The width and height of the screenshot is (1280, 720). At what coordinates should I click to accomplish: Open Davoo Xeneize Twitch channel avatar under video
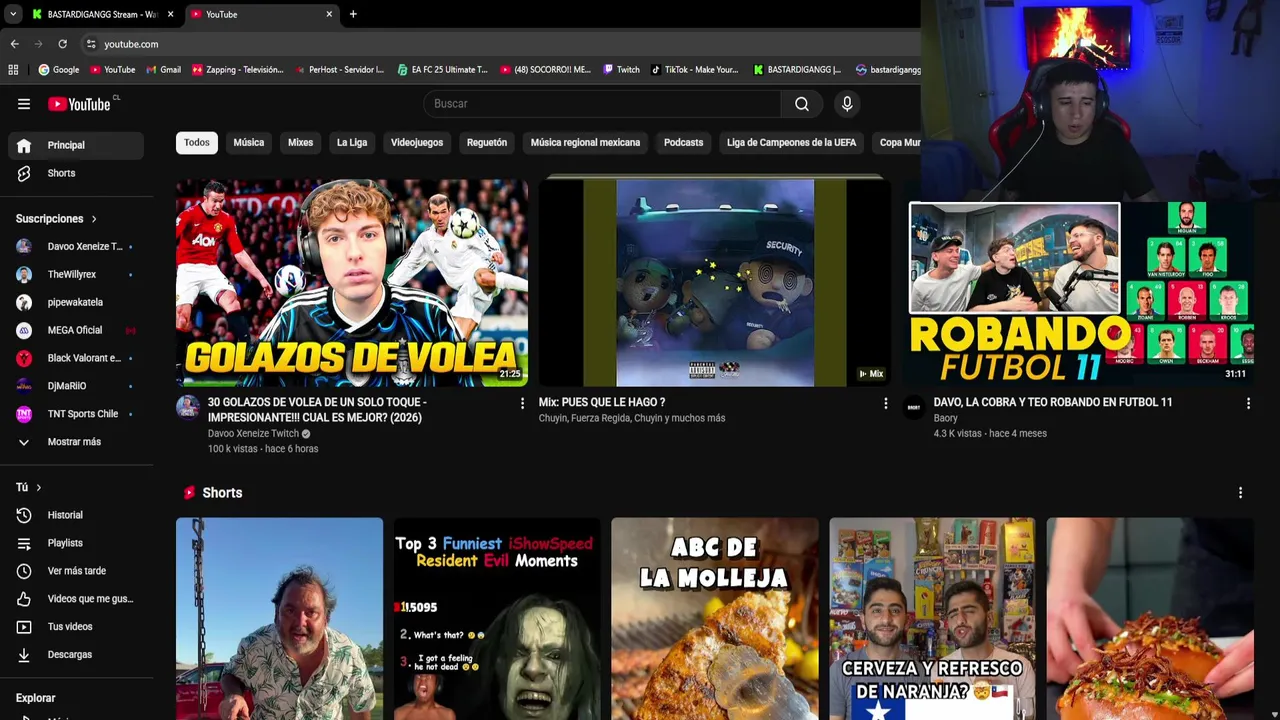pyautogui.click(x=188, y=406)
